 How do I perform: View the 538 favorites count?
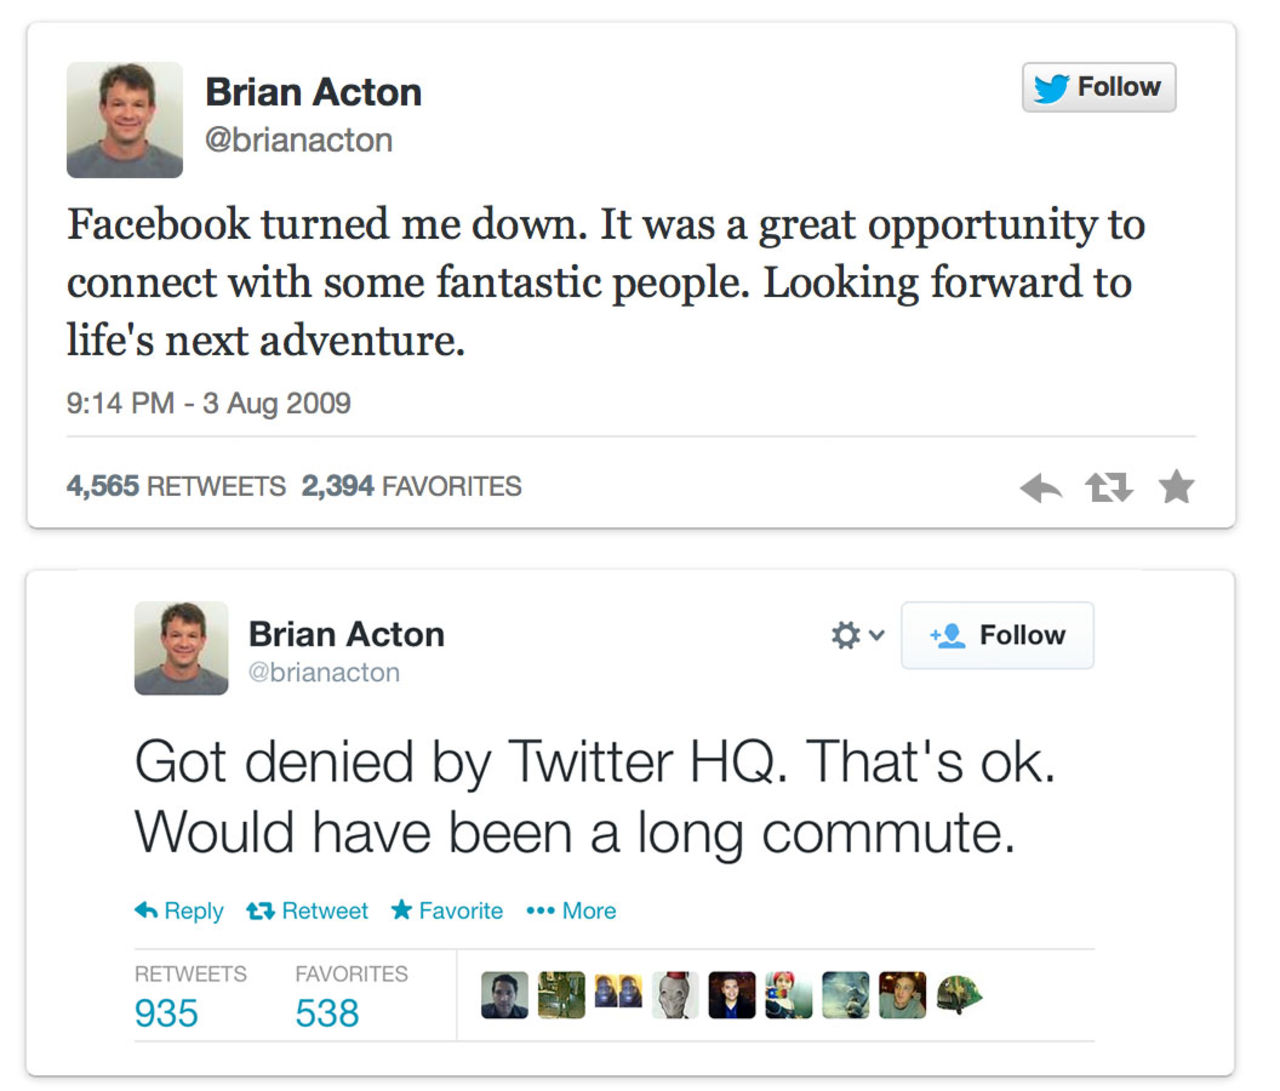coord(327,1013)
